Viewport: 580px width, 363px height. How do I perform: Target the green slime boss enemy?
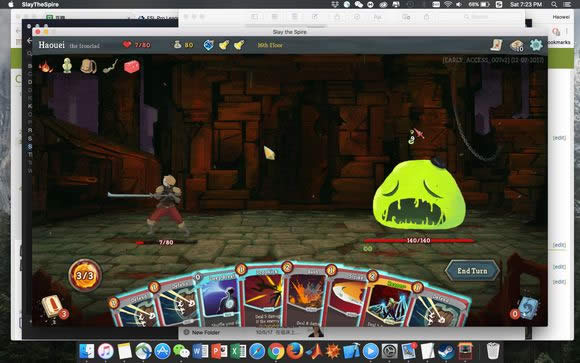tap(419, 195)
